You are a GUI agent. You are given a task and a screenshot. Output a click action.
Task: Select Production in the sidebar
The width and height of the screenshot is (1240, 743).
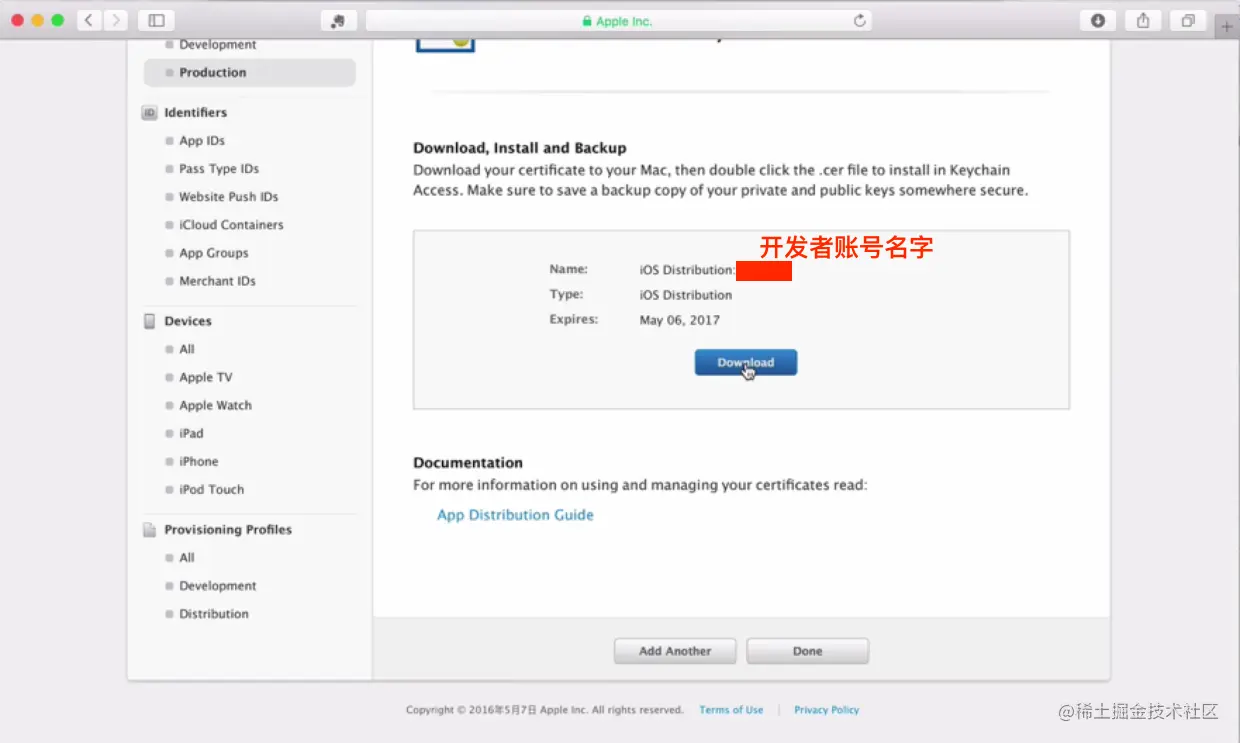click(250, 72)
